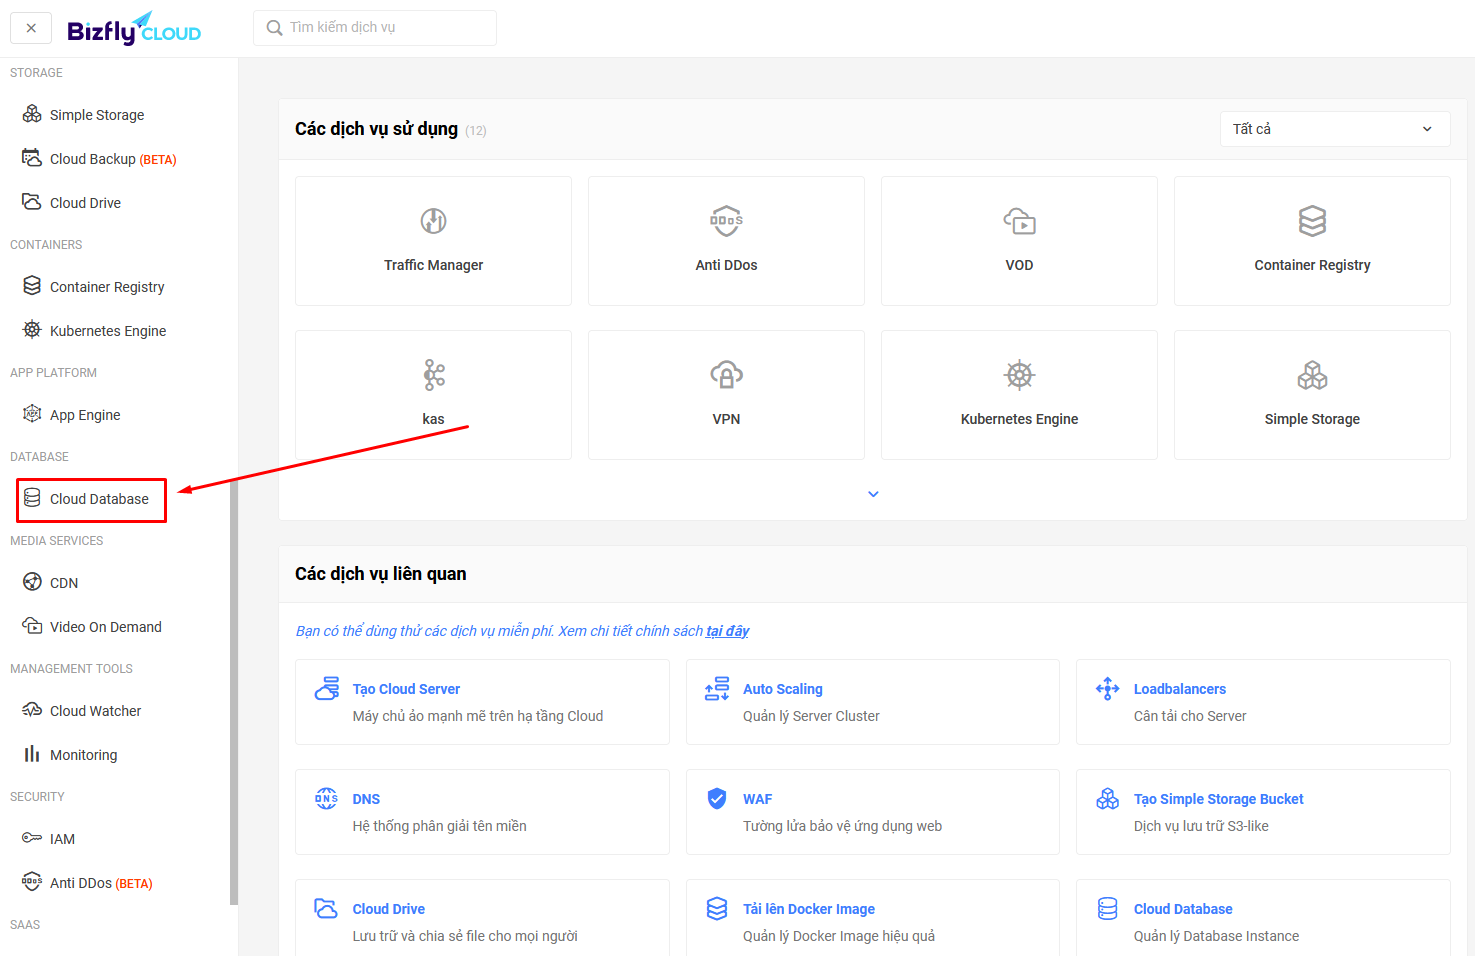Image resolution: width=1475 pixels, height=956 pixels.
Task: Click 'Tạo Simple Storage Bucket' link
Action: [1219, 799]
